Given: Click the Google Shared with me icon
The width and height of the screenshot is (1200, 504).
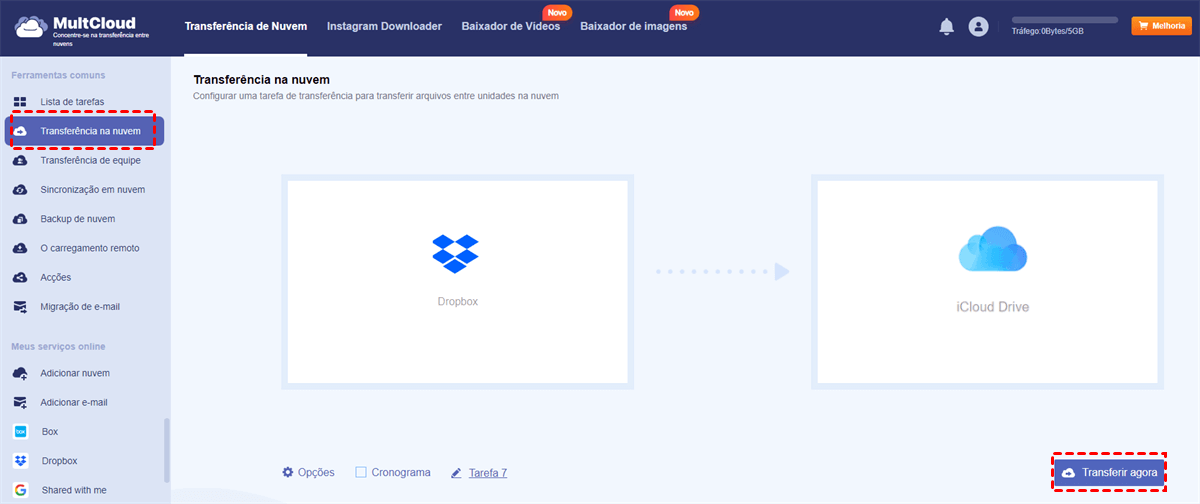Looking at the screenshot, I should click(20, 490).
